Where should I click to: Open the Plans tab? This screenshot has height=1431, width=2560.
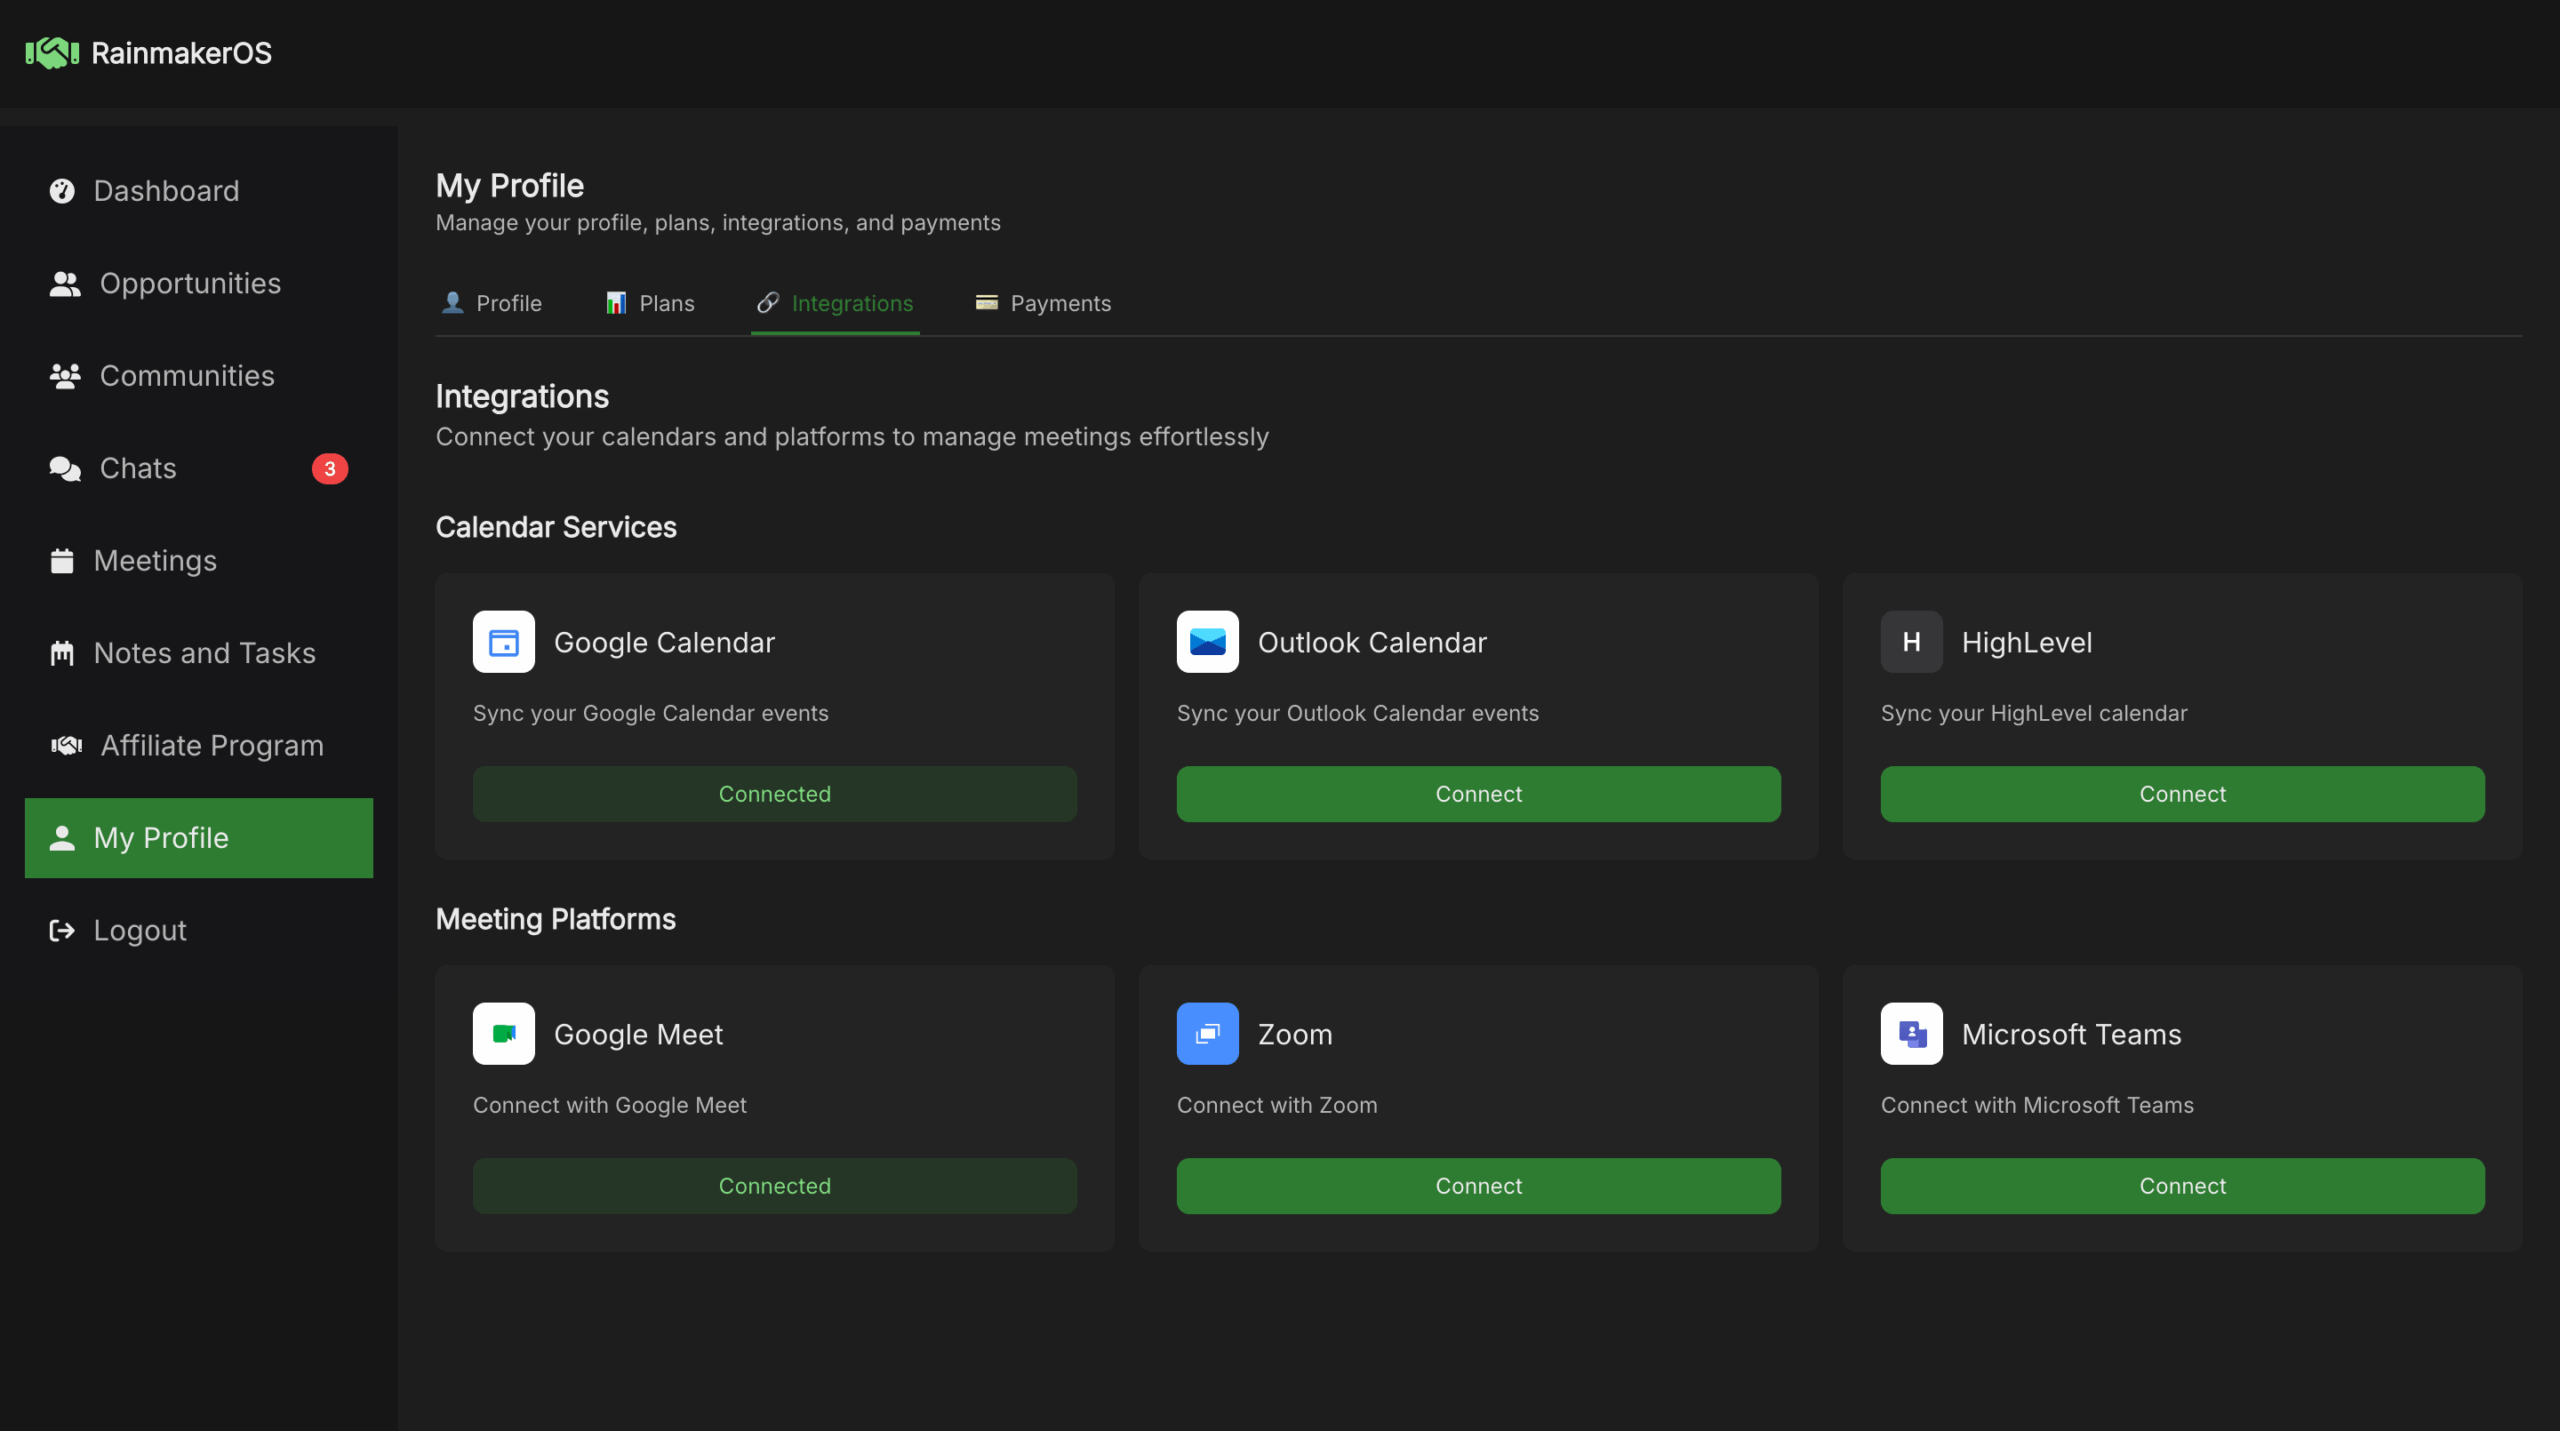(x=650, y=303)
